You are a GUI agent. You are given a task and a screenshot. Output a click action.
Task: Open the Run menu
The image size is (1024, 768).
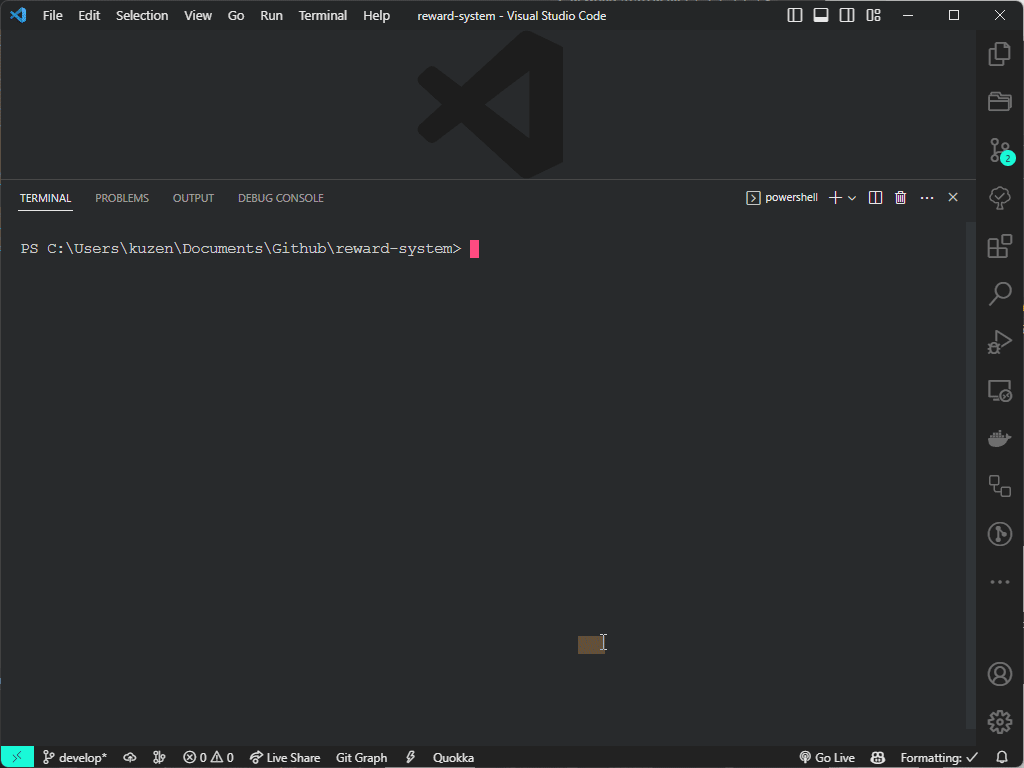coord(271,16)
